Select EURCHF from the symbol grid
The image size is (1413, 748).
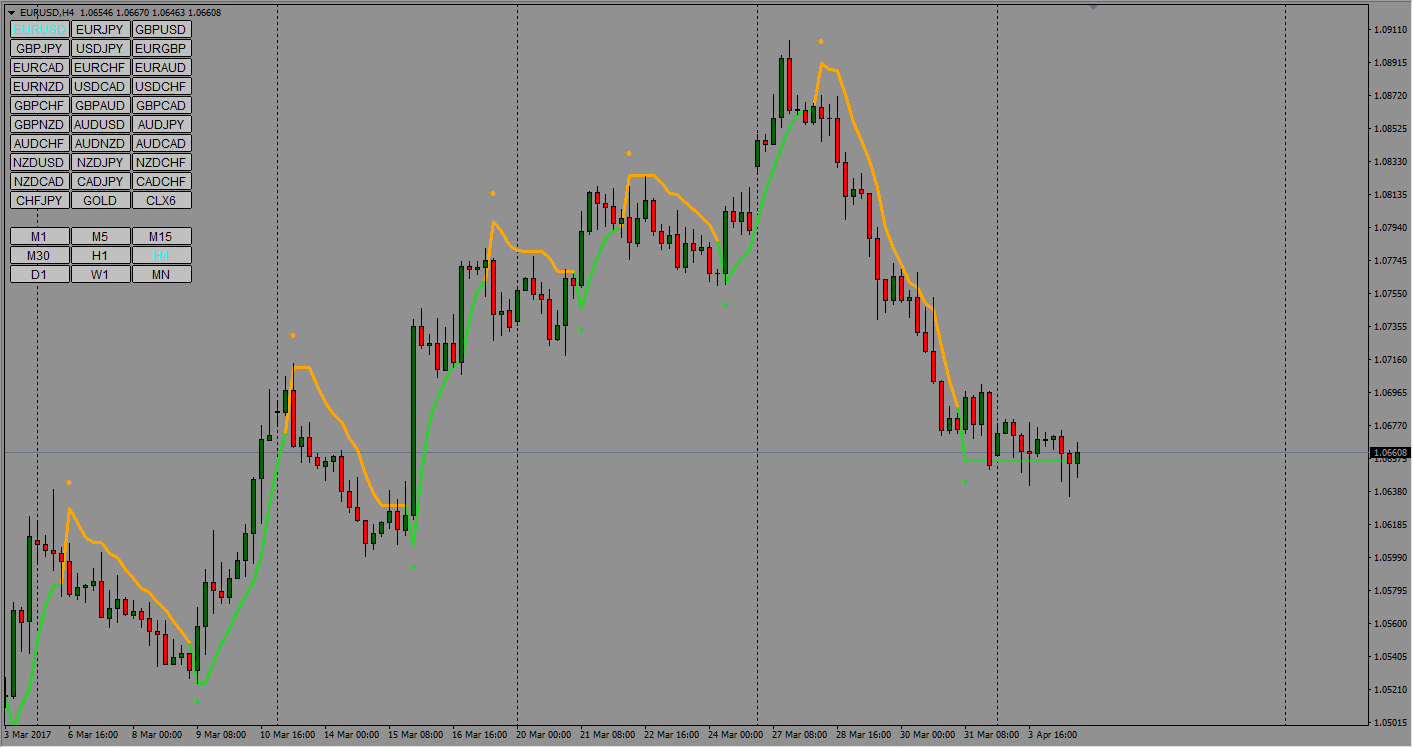point(100,67)
